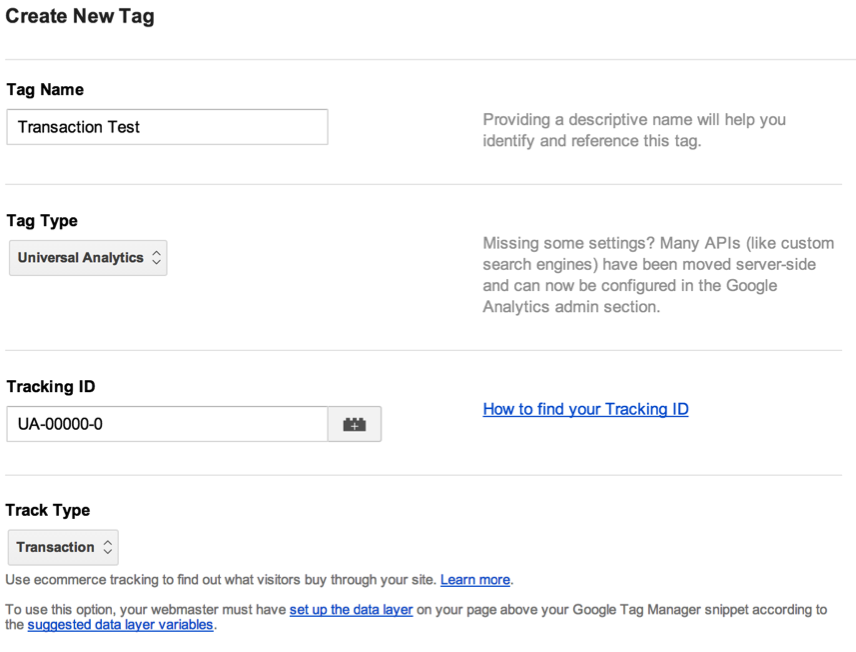856x652 pixels.
Task: Click the arrows on Transaction selector
Action: (x=107, y=548)
